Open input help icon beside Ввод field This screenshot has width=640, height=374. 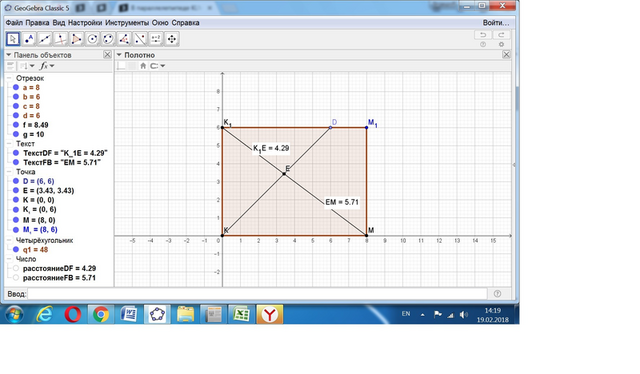pyautogui.click(x=497, y=294)
